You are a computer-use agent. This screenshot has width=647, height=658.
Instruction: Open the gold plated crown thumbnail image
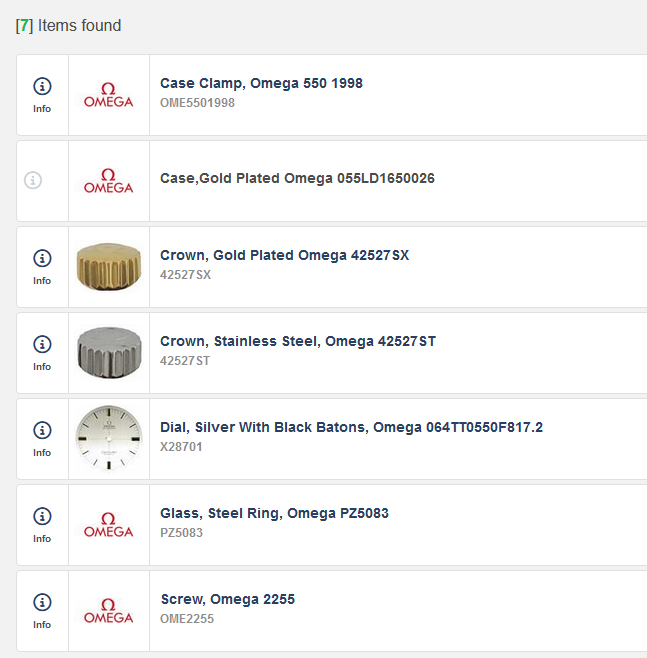pyautogui.click(x=108, y=267)
